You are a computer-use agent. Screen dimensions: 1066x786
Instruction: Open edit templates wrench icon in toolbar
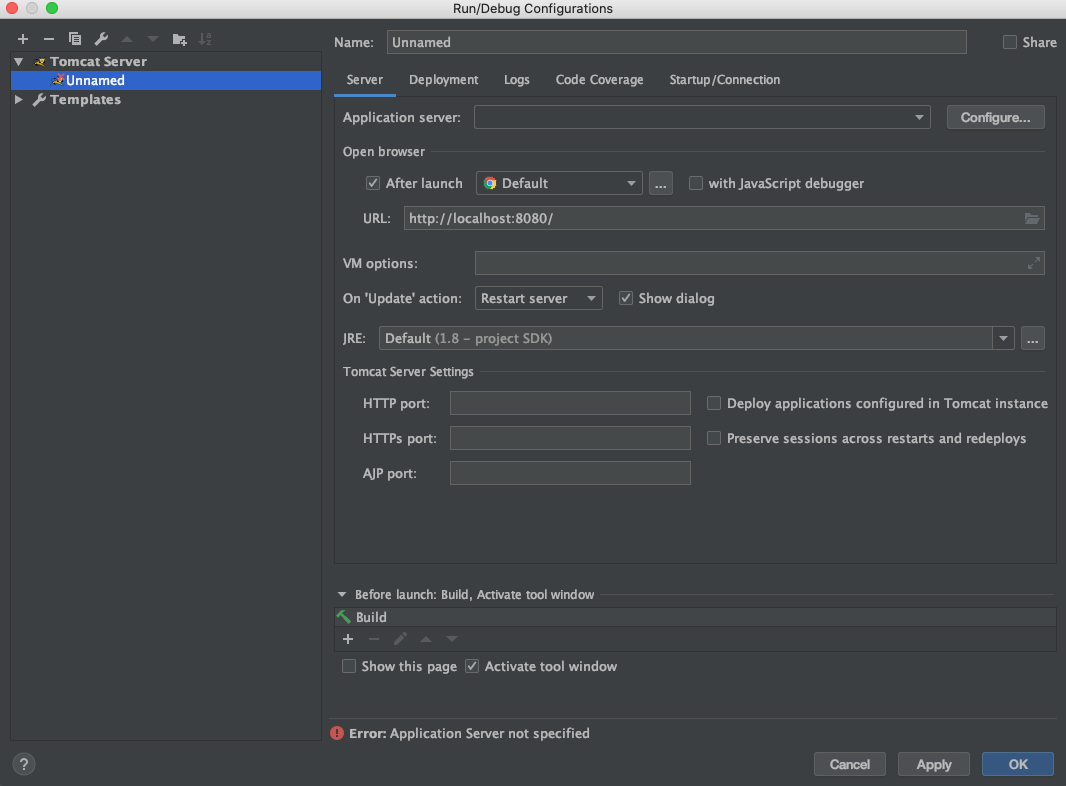click(101, 39)
